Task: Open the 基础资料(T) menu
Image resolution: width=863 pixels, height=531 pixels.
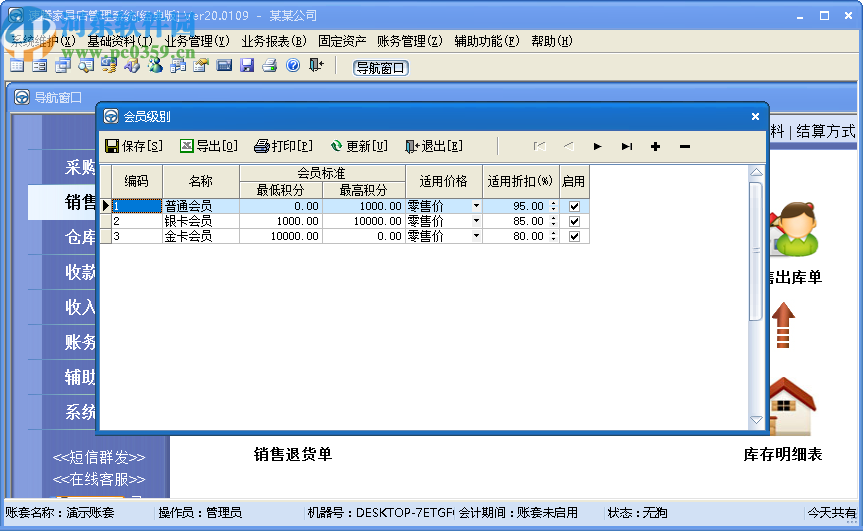Action: [120, 41]
